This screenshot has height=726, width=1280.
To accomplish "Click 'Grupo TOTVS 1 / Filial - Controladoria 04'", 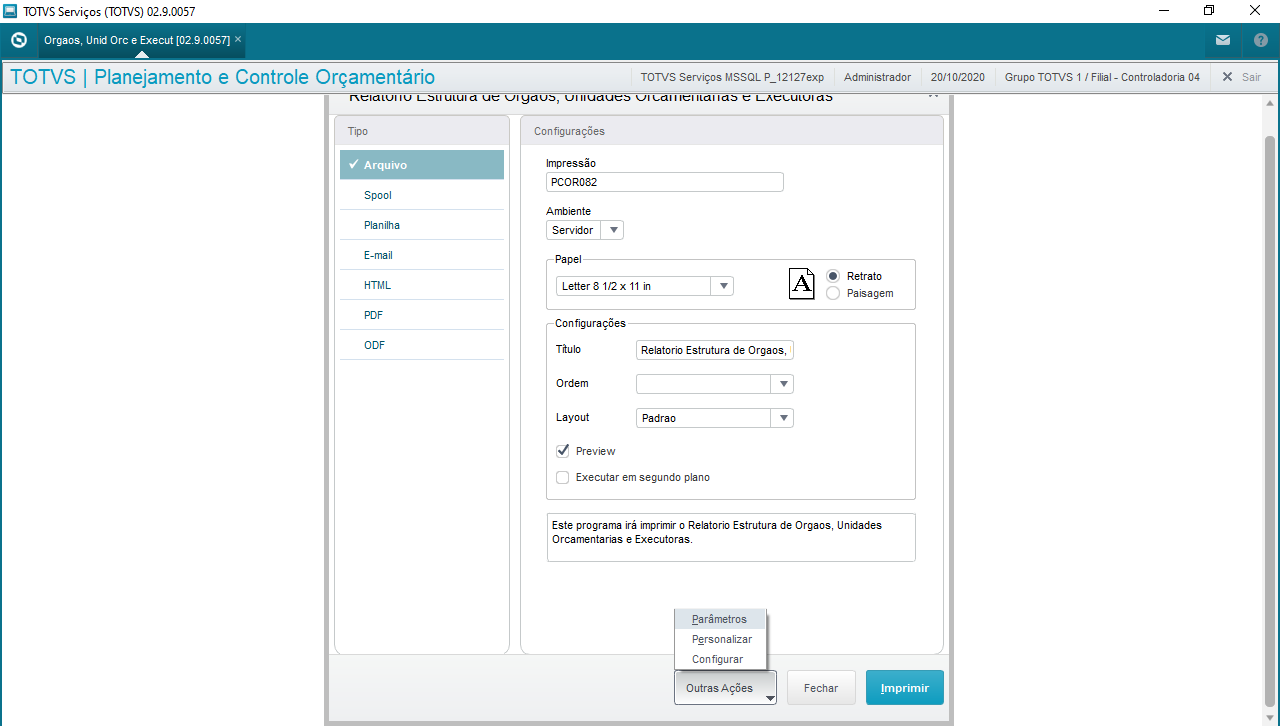I will (1102, 77).
